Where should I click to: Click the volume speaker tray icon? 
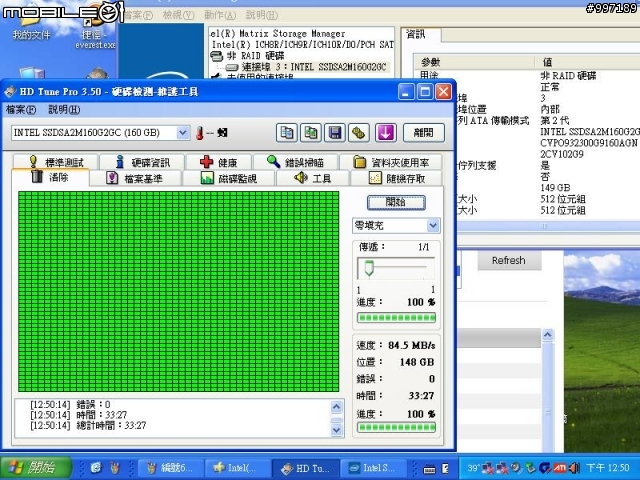(574, 468)
